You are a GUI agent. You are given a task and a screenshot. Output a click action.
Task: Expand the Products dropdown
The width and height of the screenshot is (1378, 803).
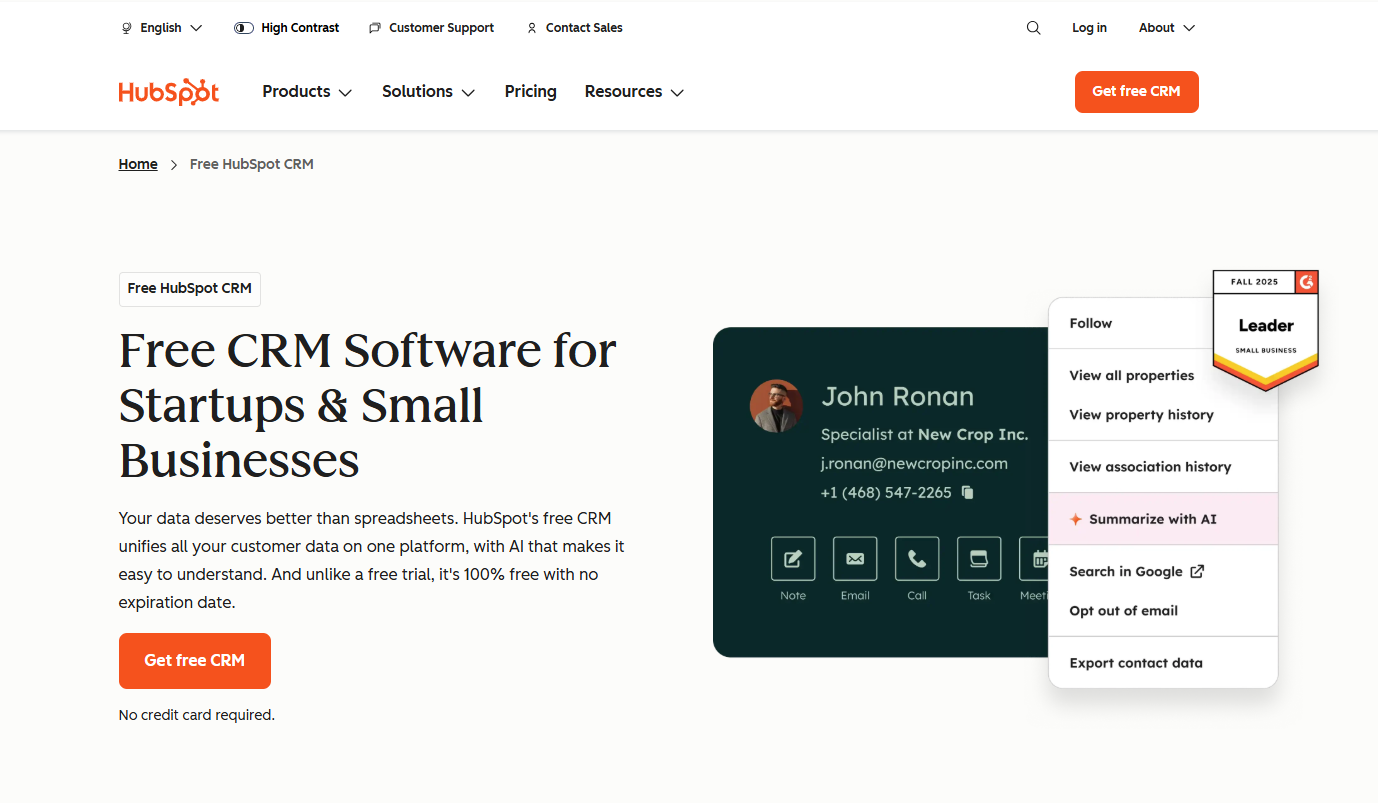click(306, 91)
